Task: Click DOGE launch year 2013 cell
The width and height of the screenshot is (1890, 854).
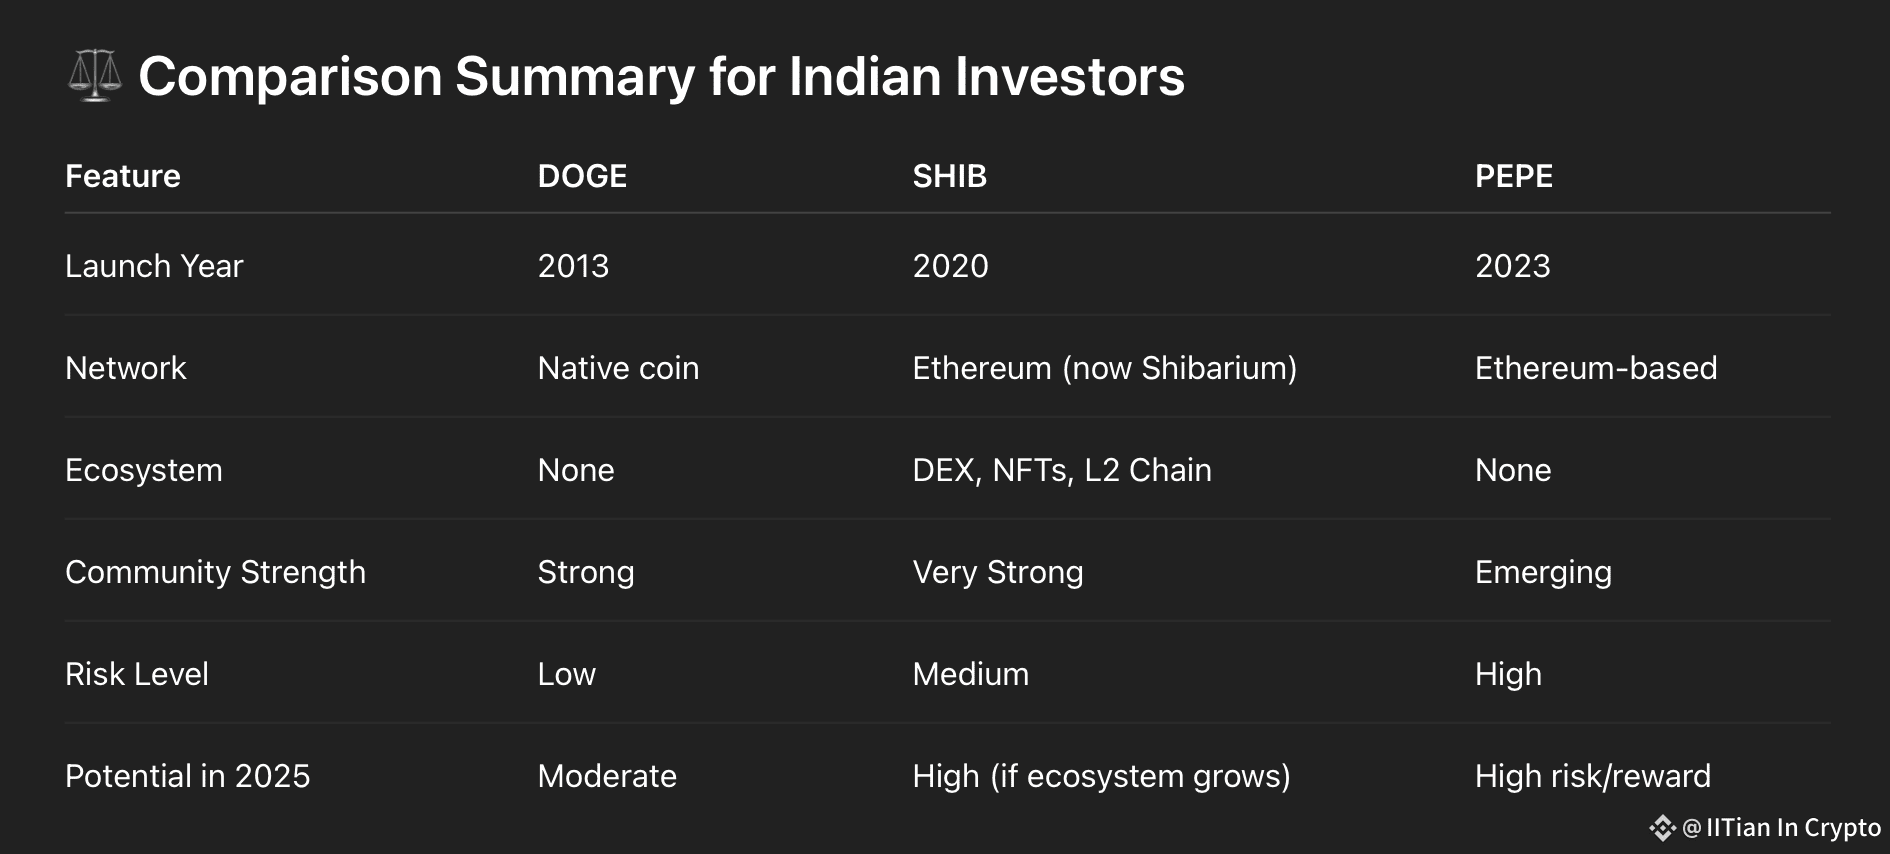Action: 573,266
